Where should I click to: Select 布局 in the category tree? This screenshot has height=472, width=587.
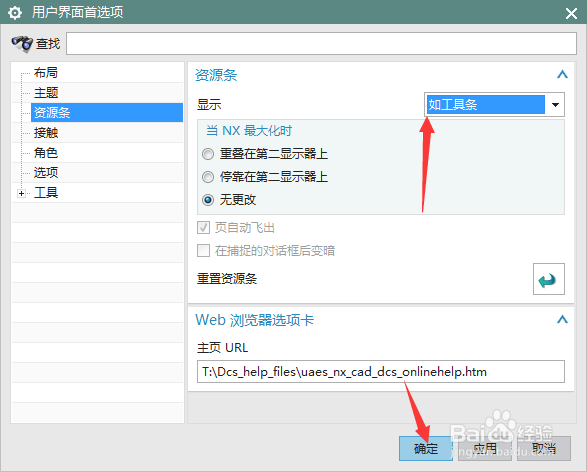coord(46,72)
